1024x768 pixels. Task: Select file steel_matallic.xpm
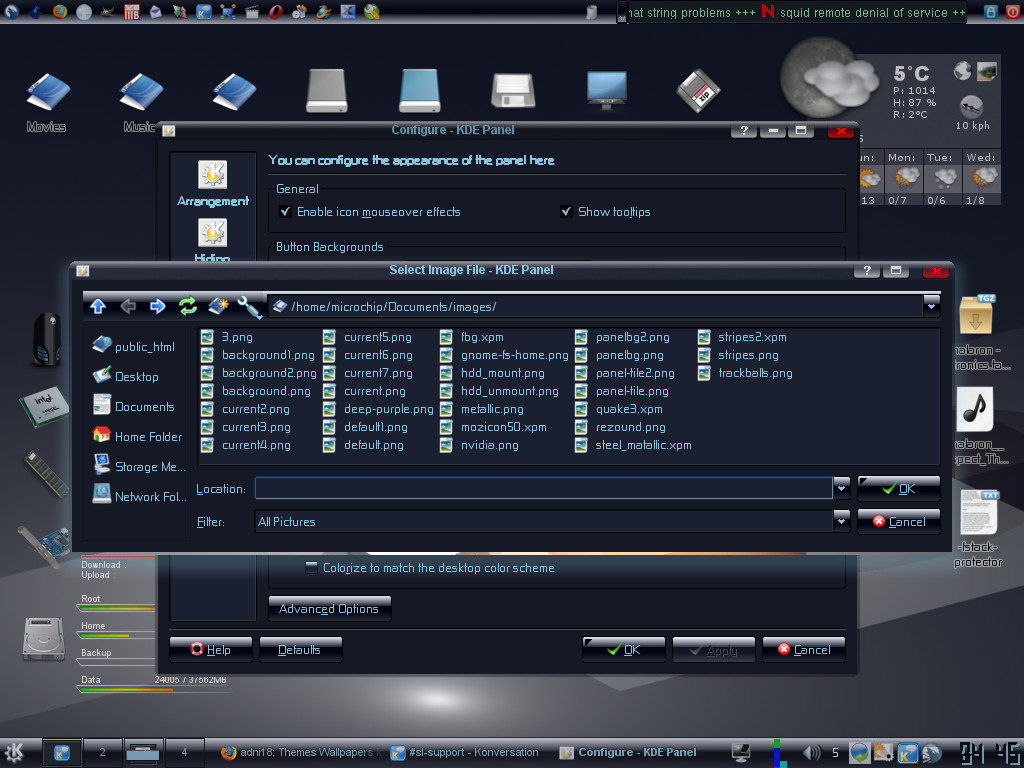tap(633, 445)
